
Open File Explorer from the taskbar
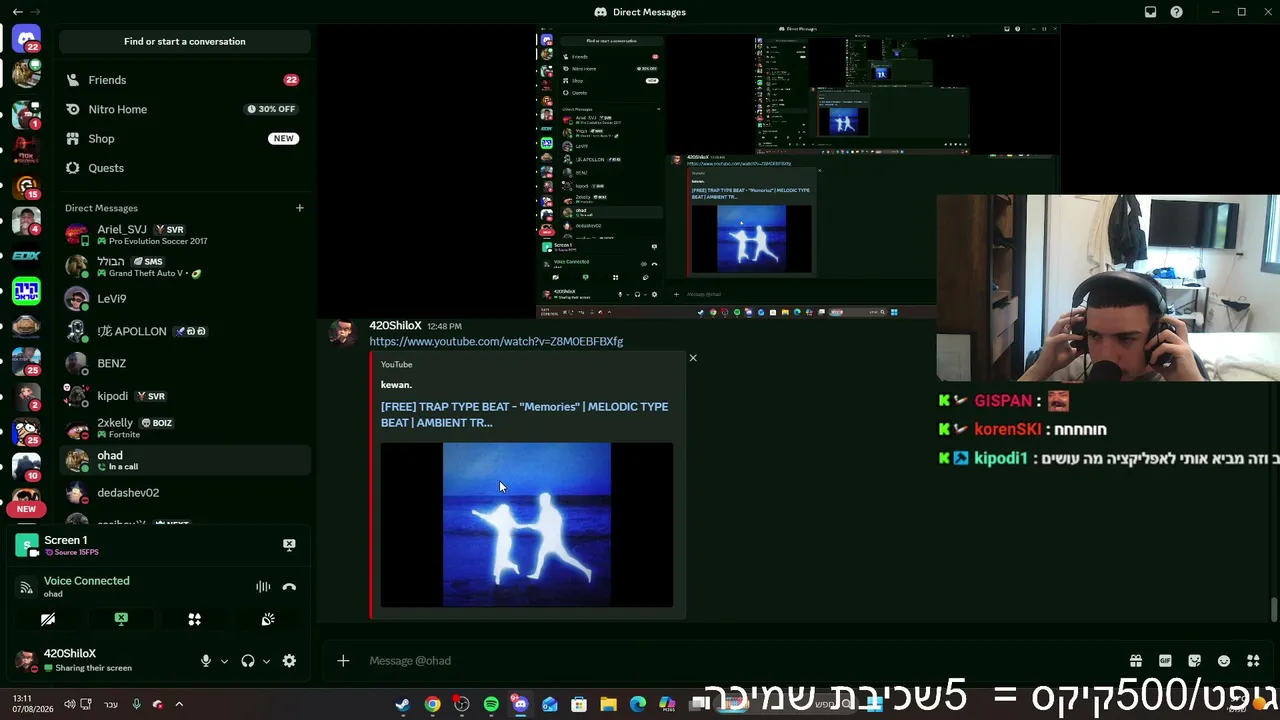(608, 705)
